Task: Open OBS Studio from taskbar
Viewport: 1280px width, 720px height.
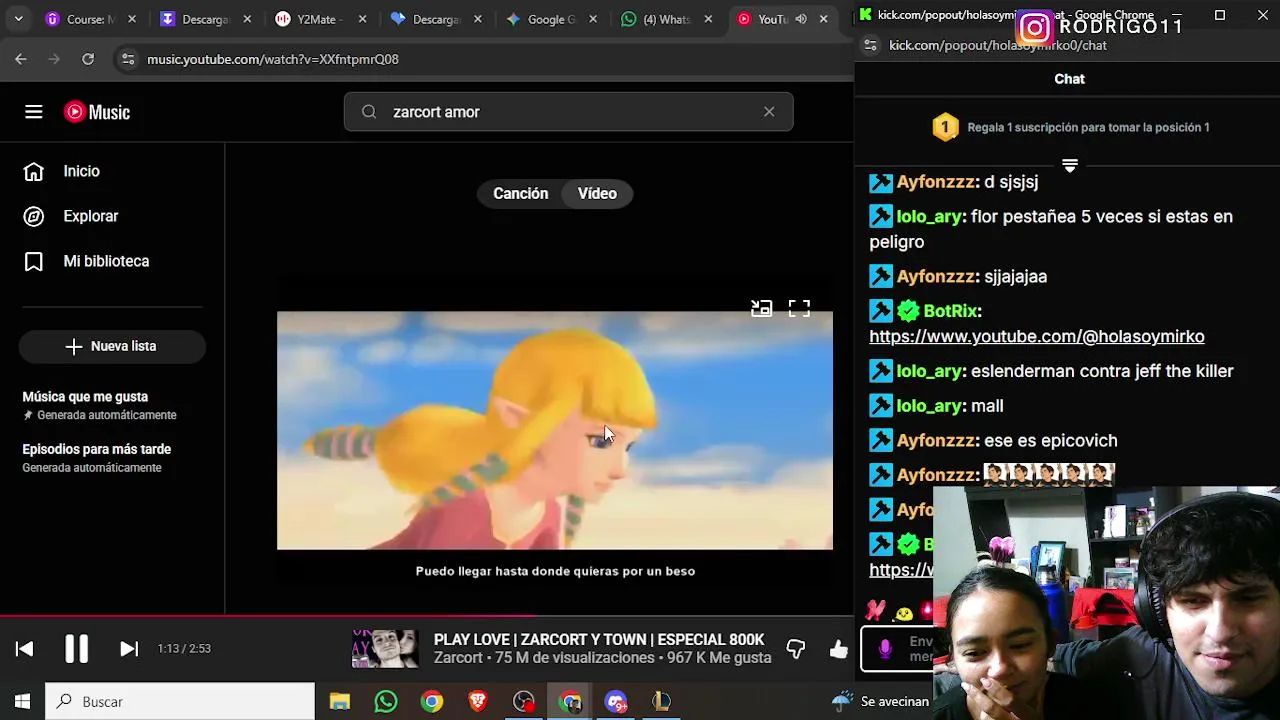Action: point(524,702)
